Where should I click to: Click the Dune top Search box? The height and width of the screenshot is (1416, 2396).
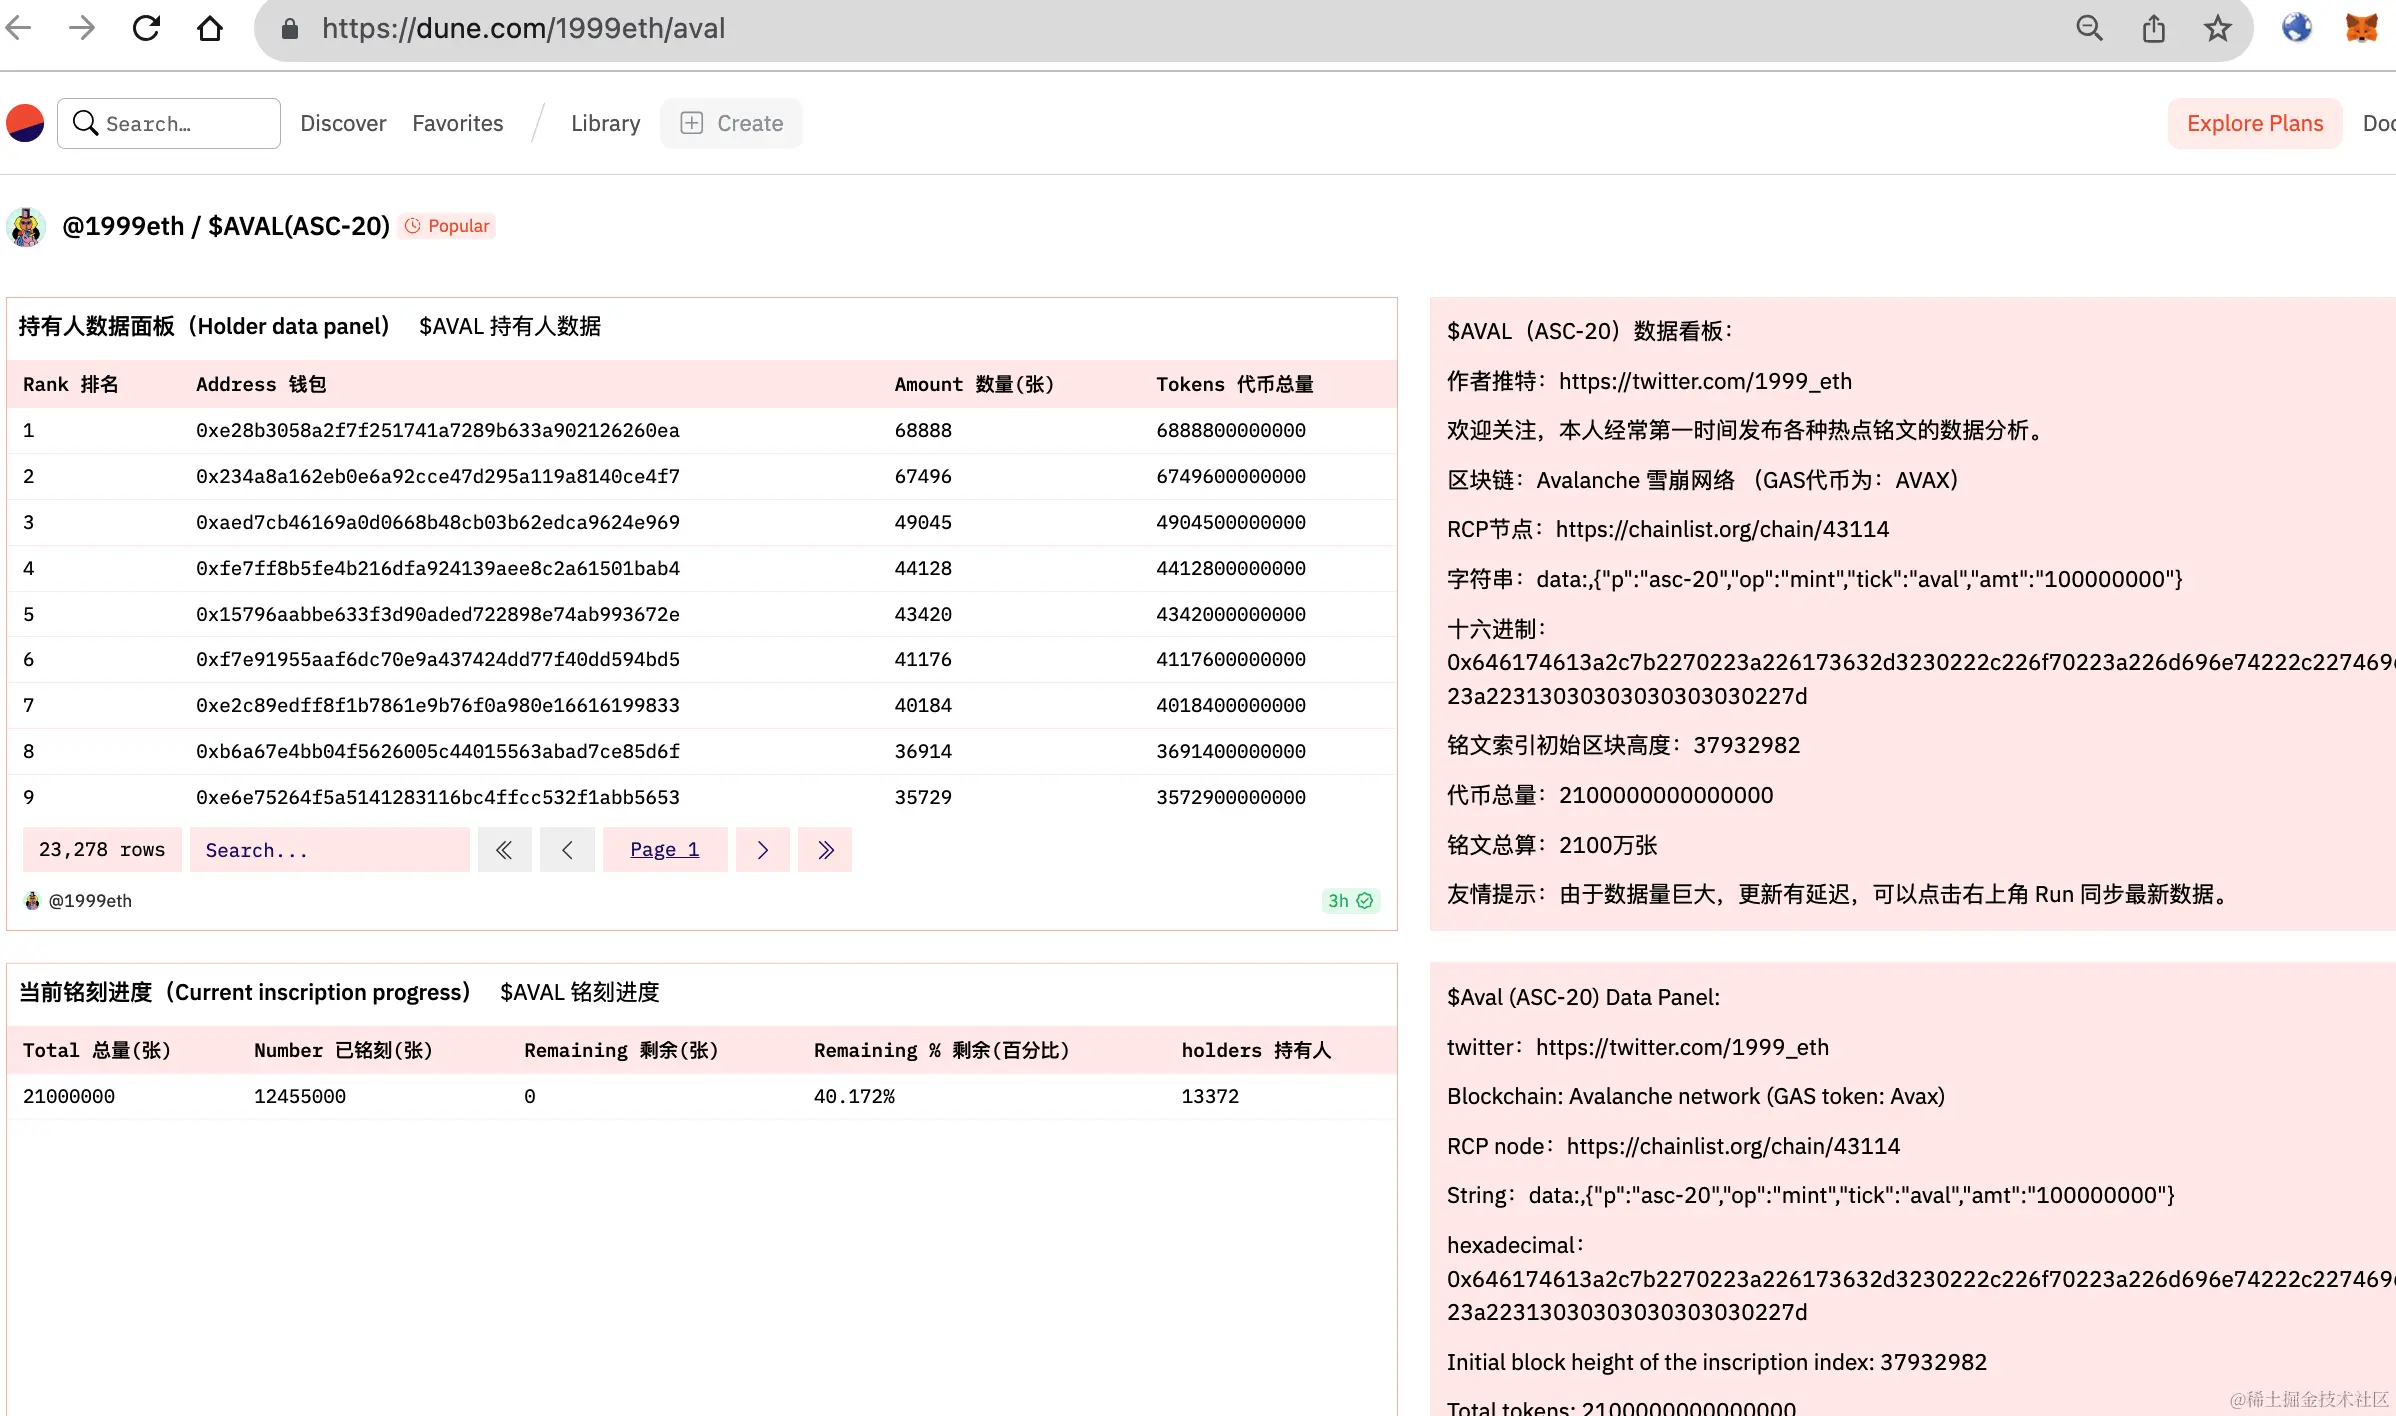click(169, 123)
